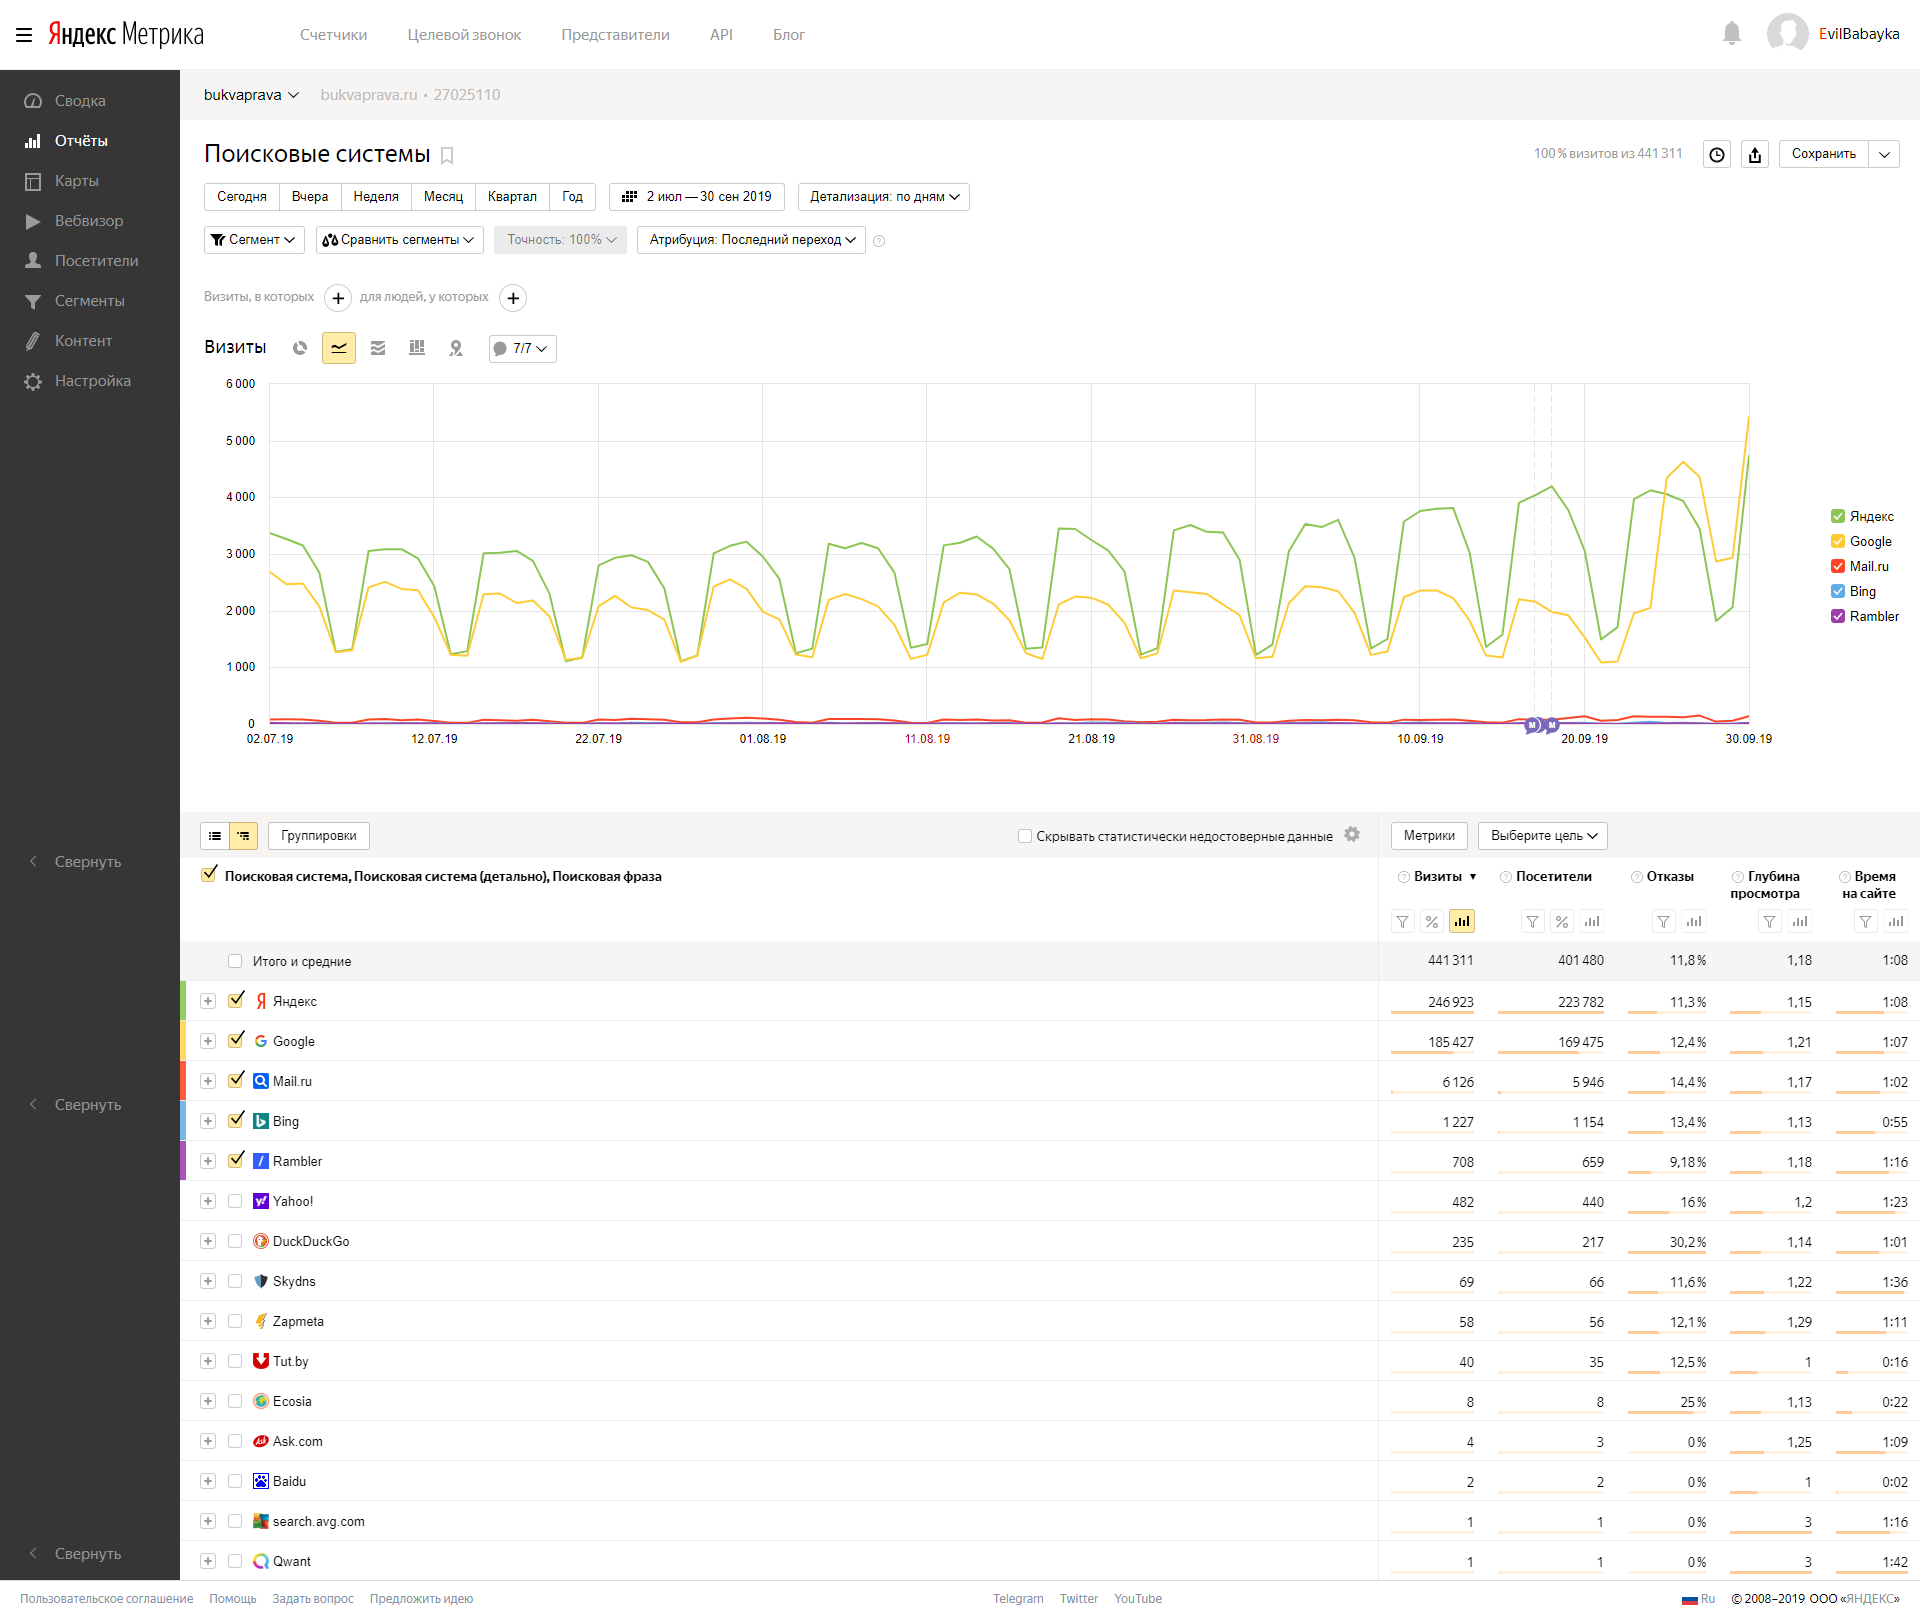Open the map chart view
Viewport: 1920px width, 1618px height.
[456, 348]
